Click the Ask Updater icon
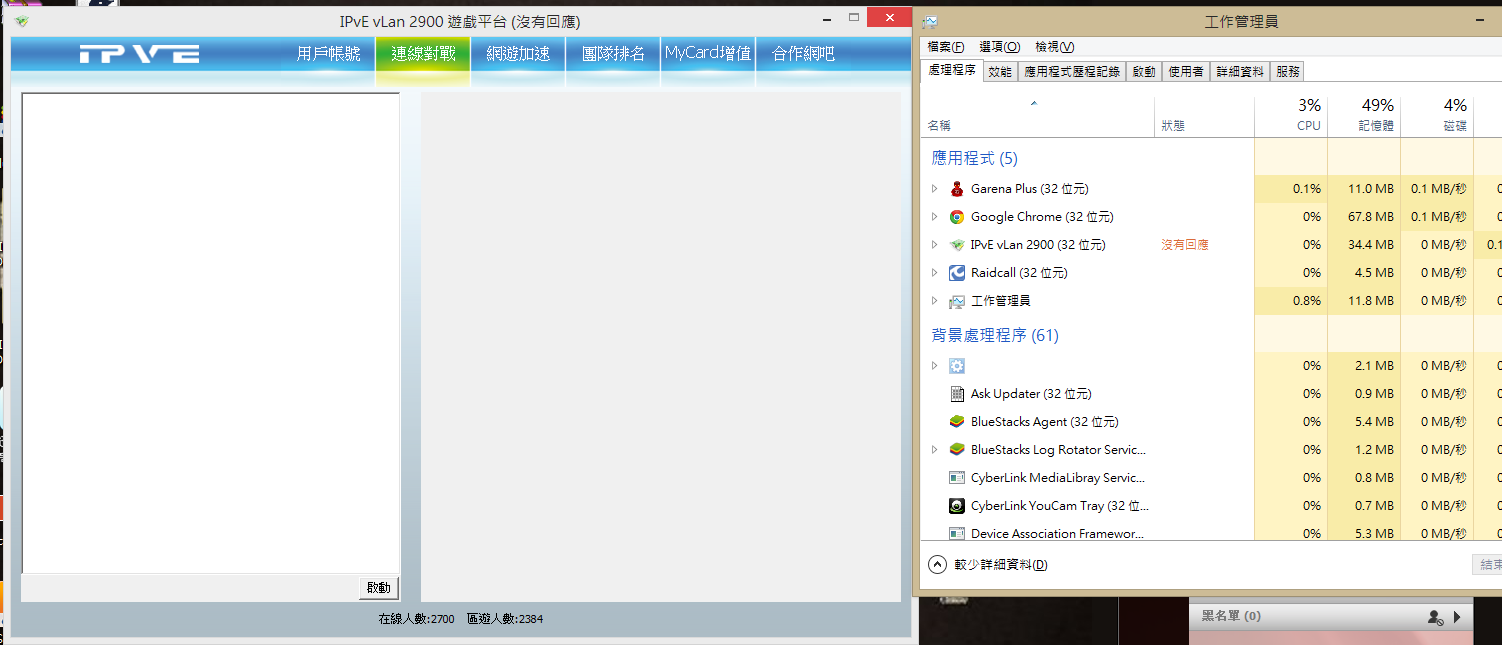The width and height of the screenshot is (1502, 645). pyautogui.click(x=957, y=394)
